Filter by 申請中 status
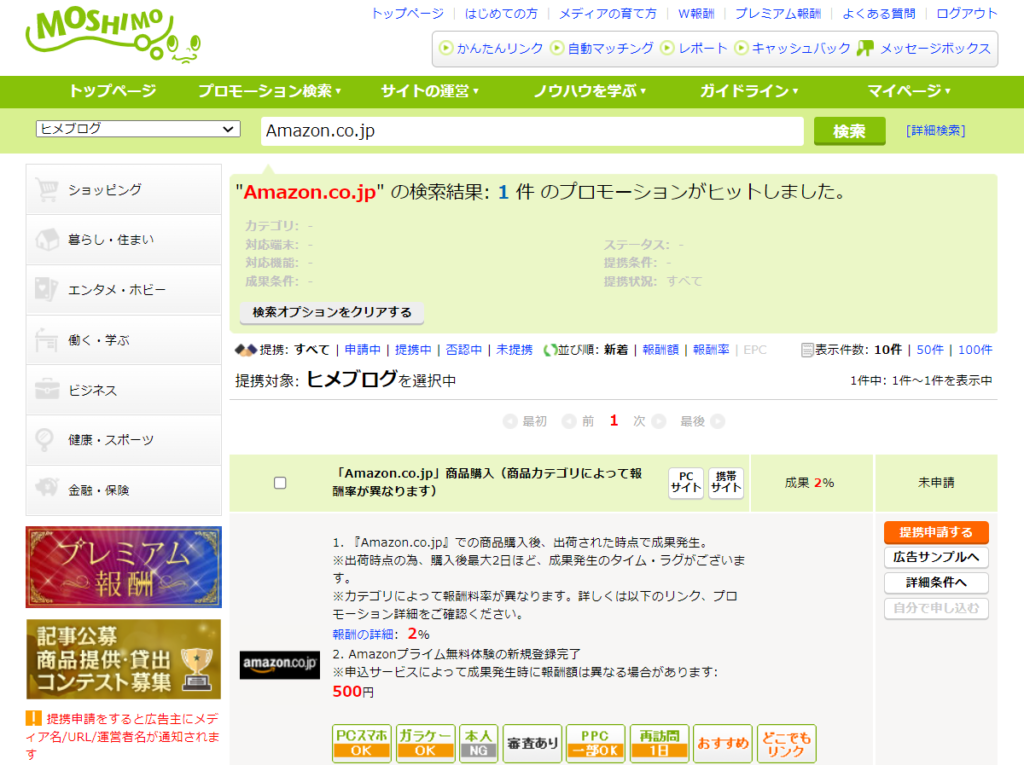The width and height of the screenshot is (1024, 765). (362, 350)
